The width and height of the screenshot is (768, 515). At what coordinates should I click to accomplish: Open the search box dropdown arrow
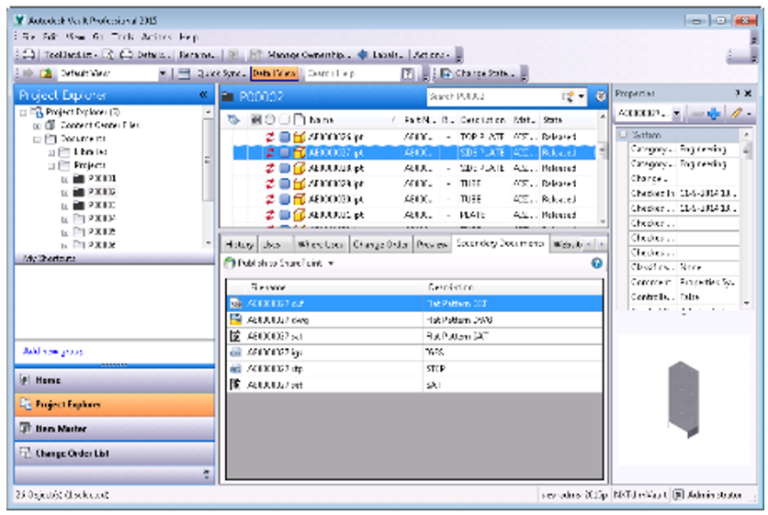[581, 97]
